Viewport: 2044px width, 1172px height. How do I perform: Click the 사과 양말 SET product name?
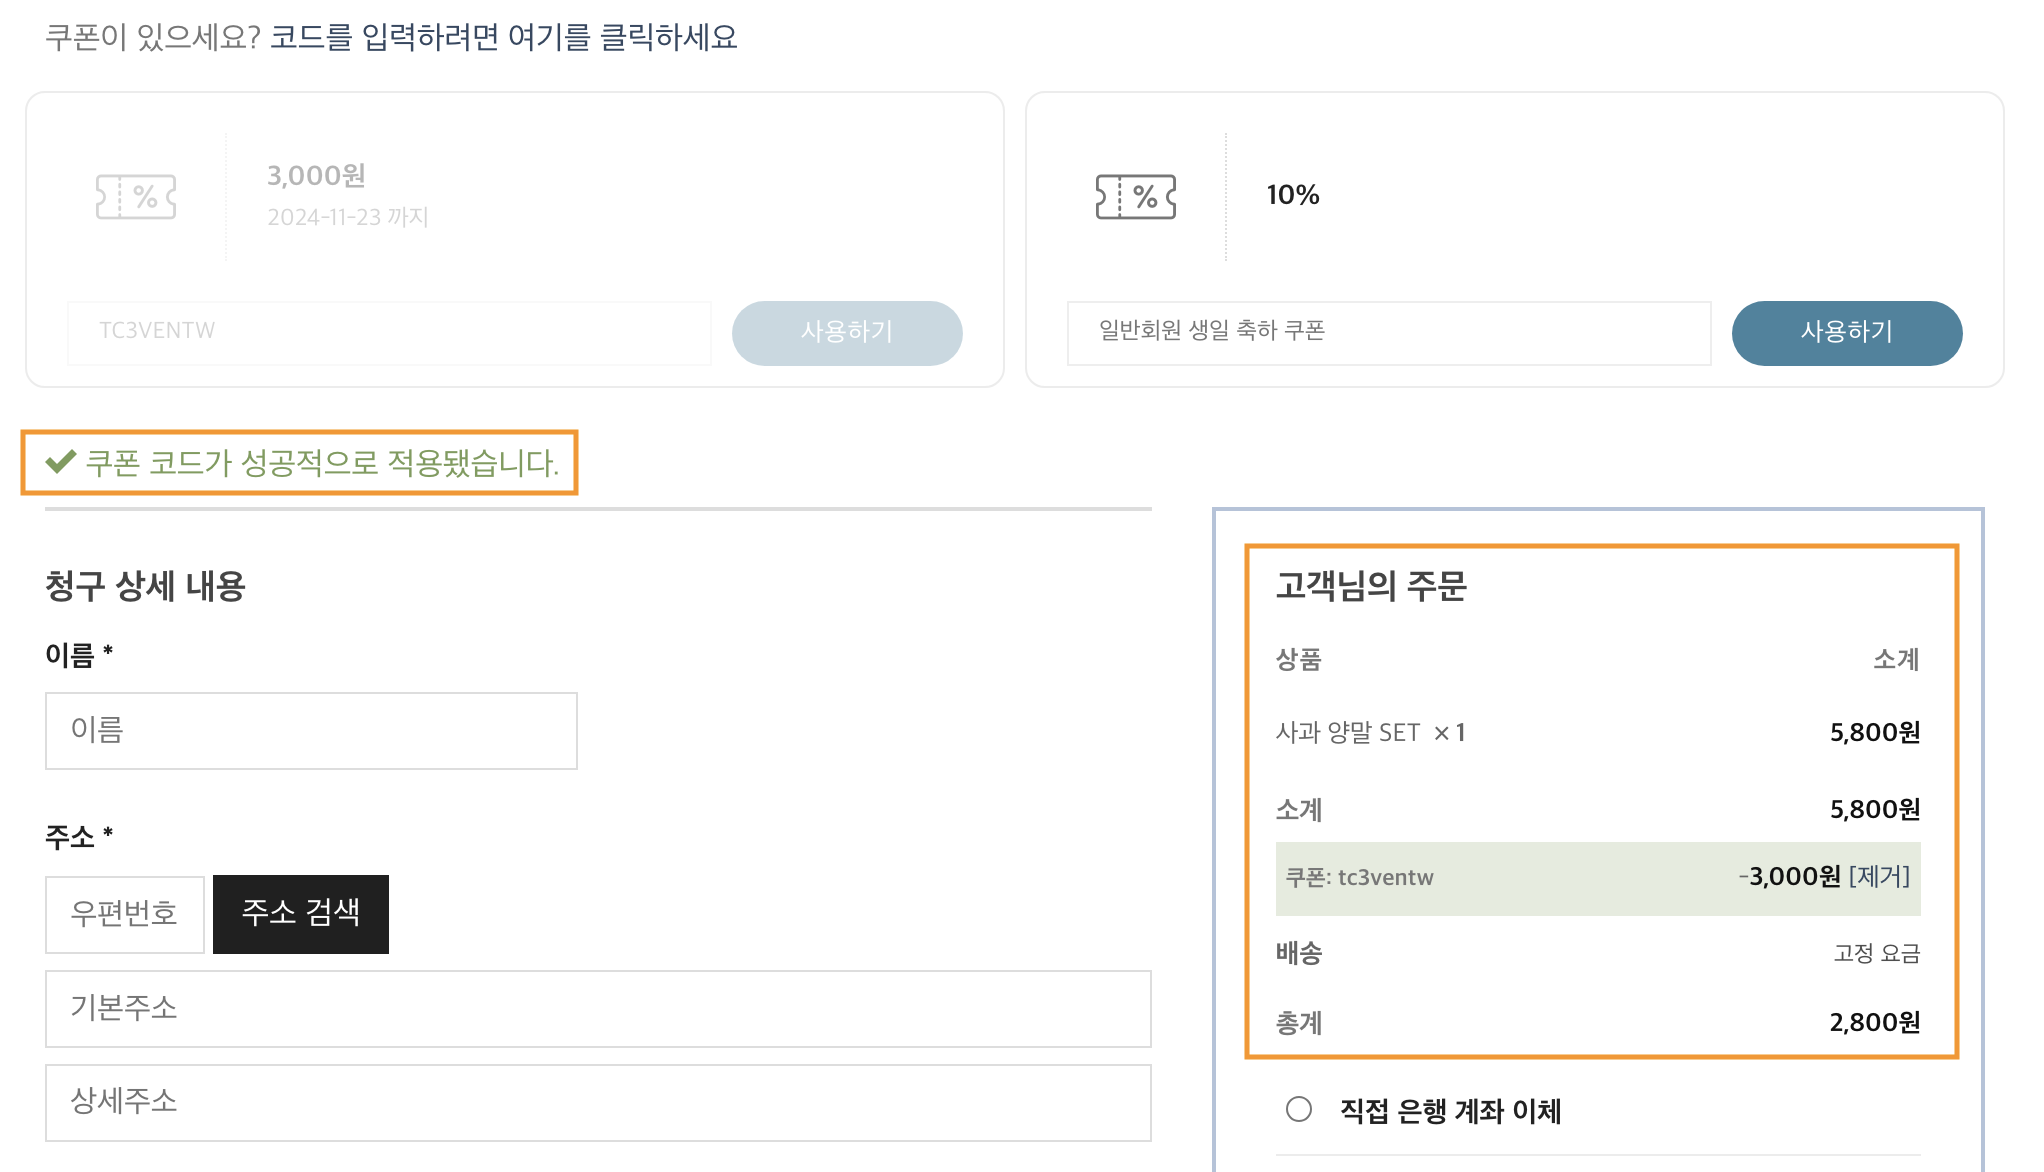pos(1347,733)
